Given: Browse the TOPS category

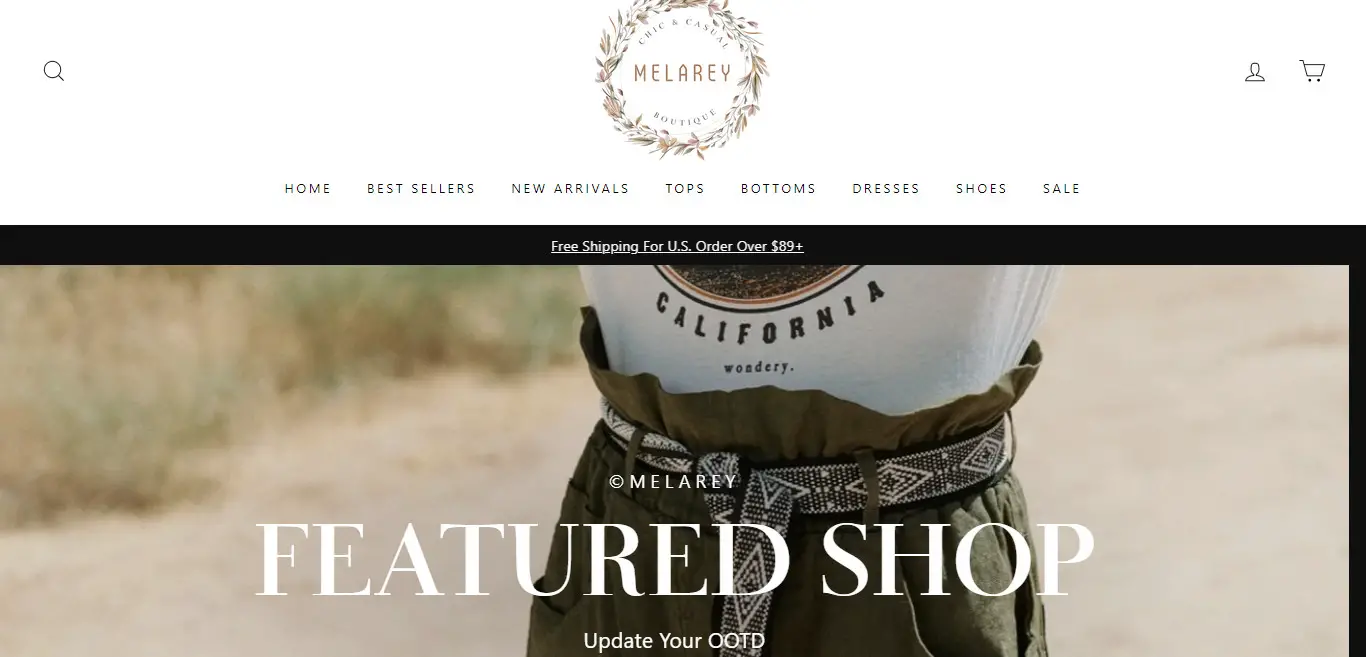Looking at the screenshot, I should click(685, 188).
